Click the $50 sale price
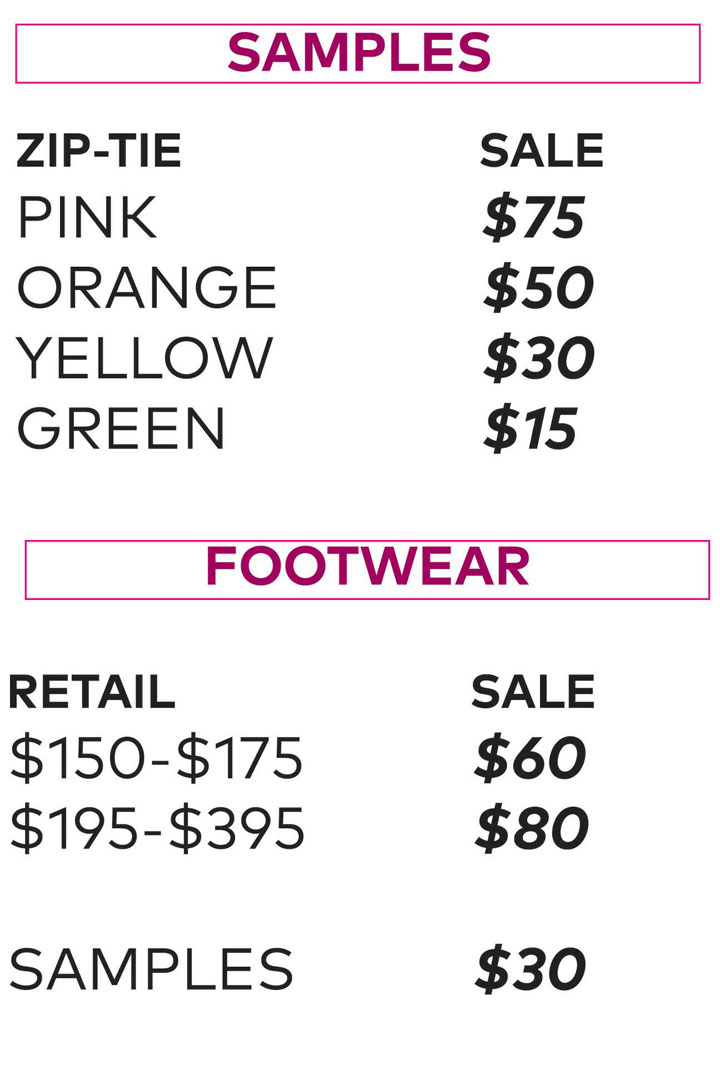The image size is (720, 1080). pyautogui.click(x=538, y=288)
